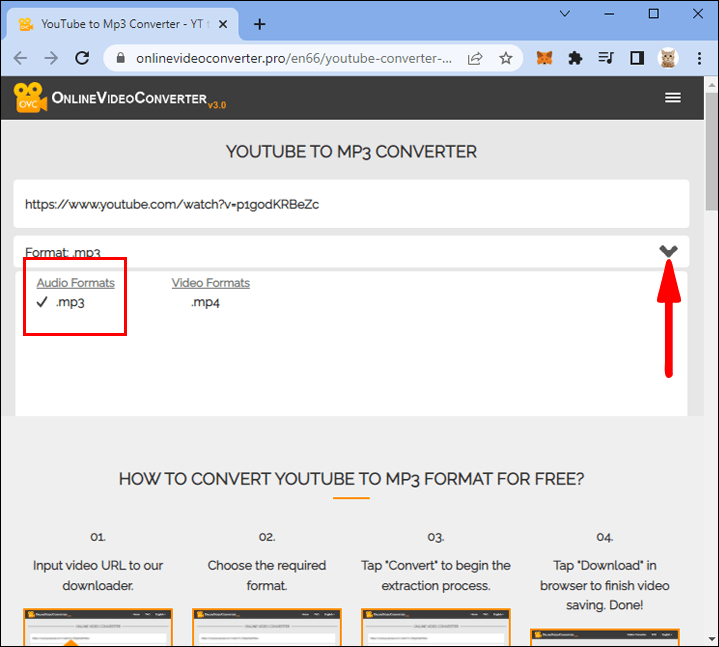
Task: Click step 04 screenshot thumbnail
Action: pos(604,637)
